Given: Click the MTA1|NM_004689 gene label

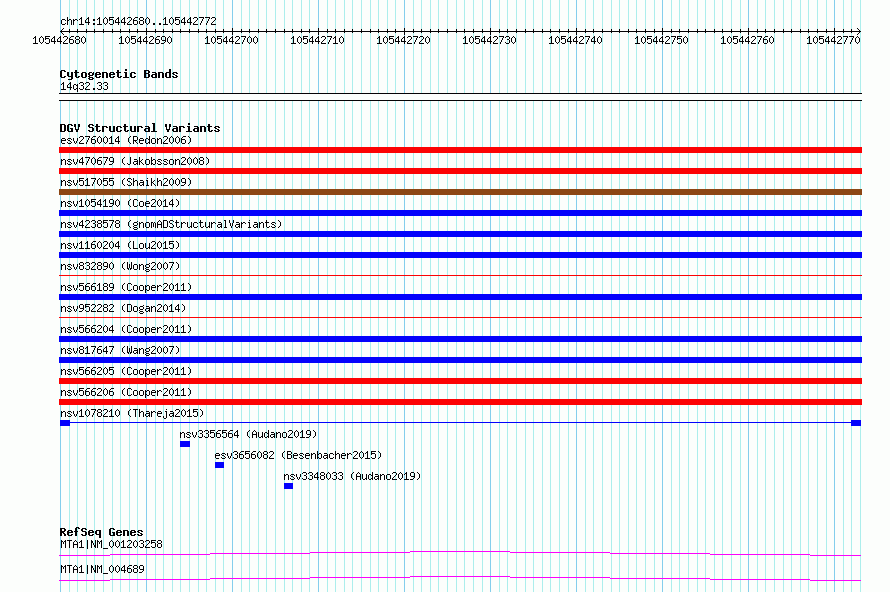Looking at the screenshot, I should 102,569.
